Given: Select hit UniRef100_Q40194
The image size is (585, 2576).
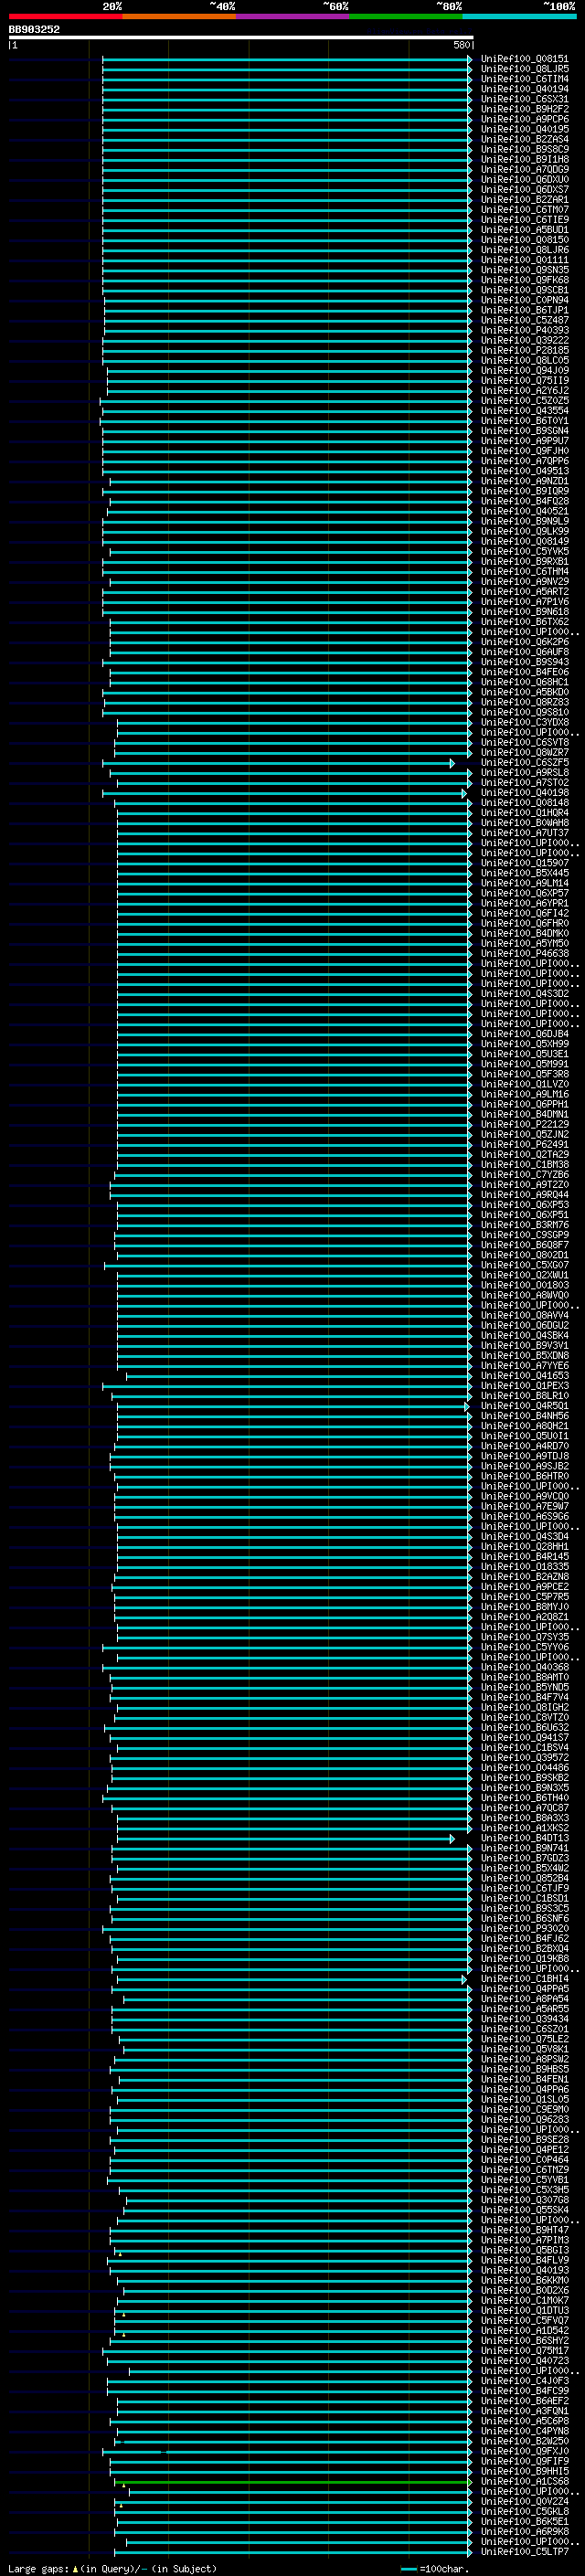Looking at the screenshot, I should pyautogui.click(x=525, y=89).
